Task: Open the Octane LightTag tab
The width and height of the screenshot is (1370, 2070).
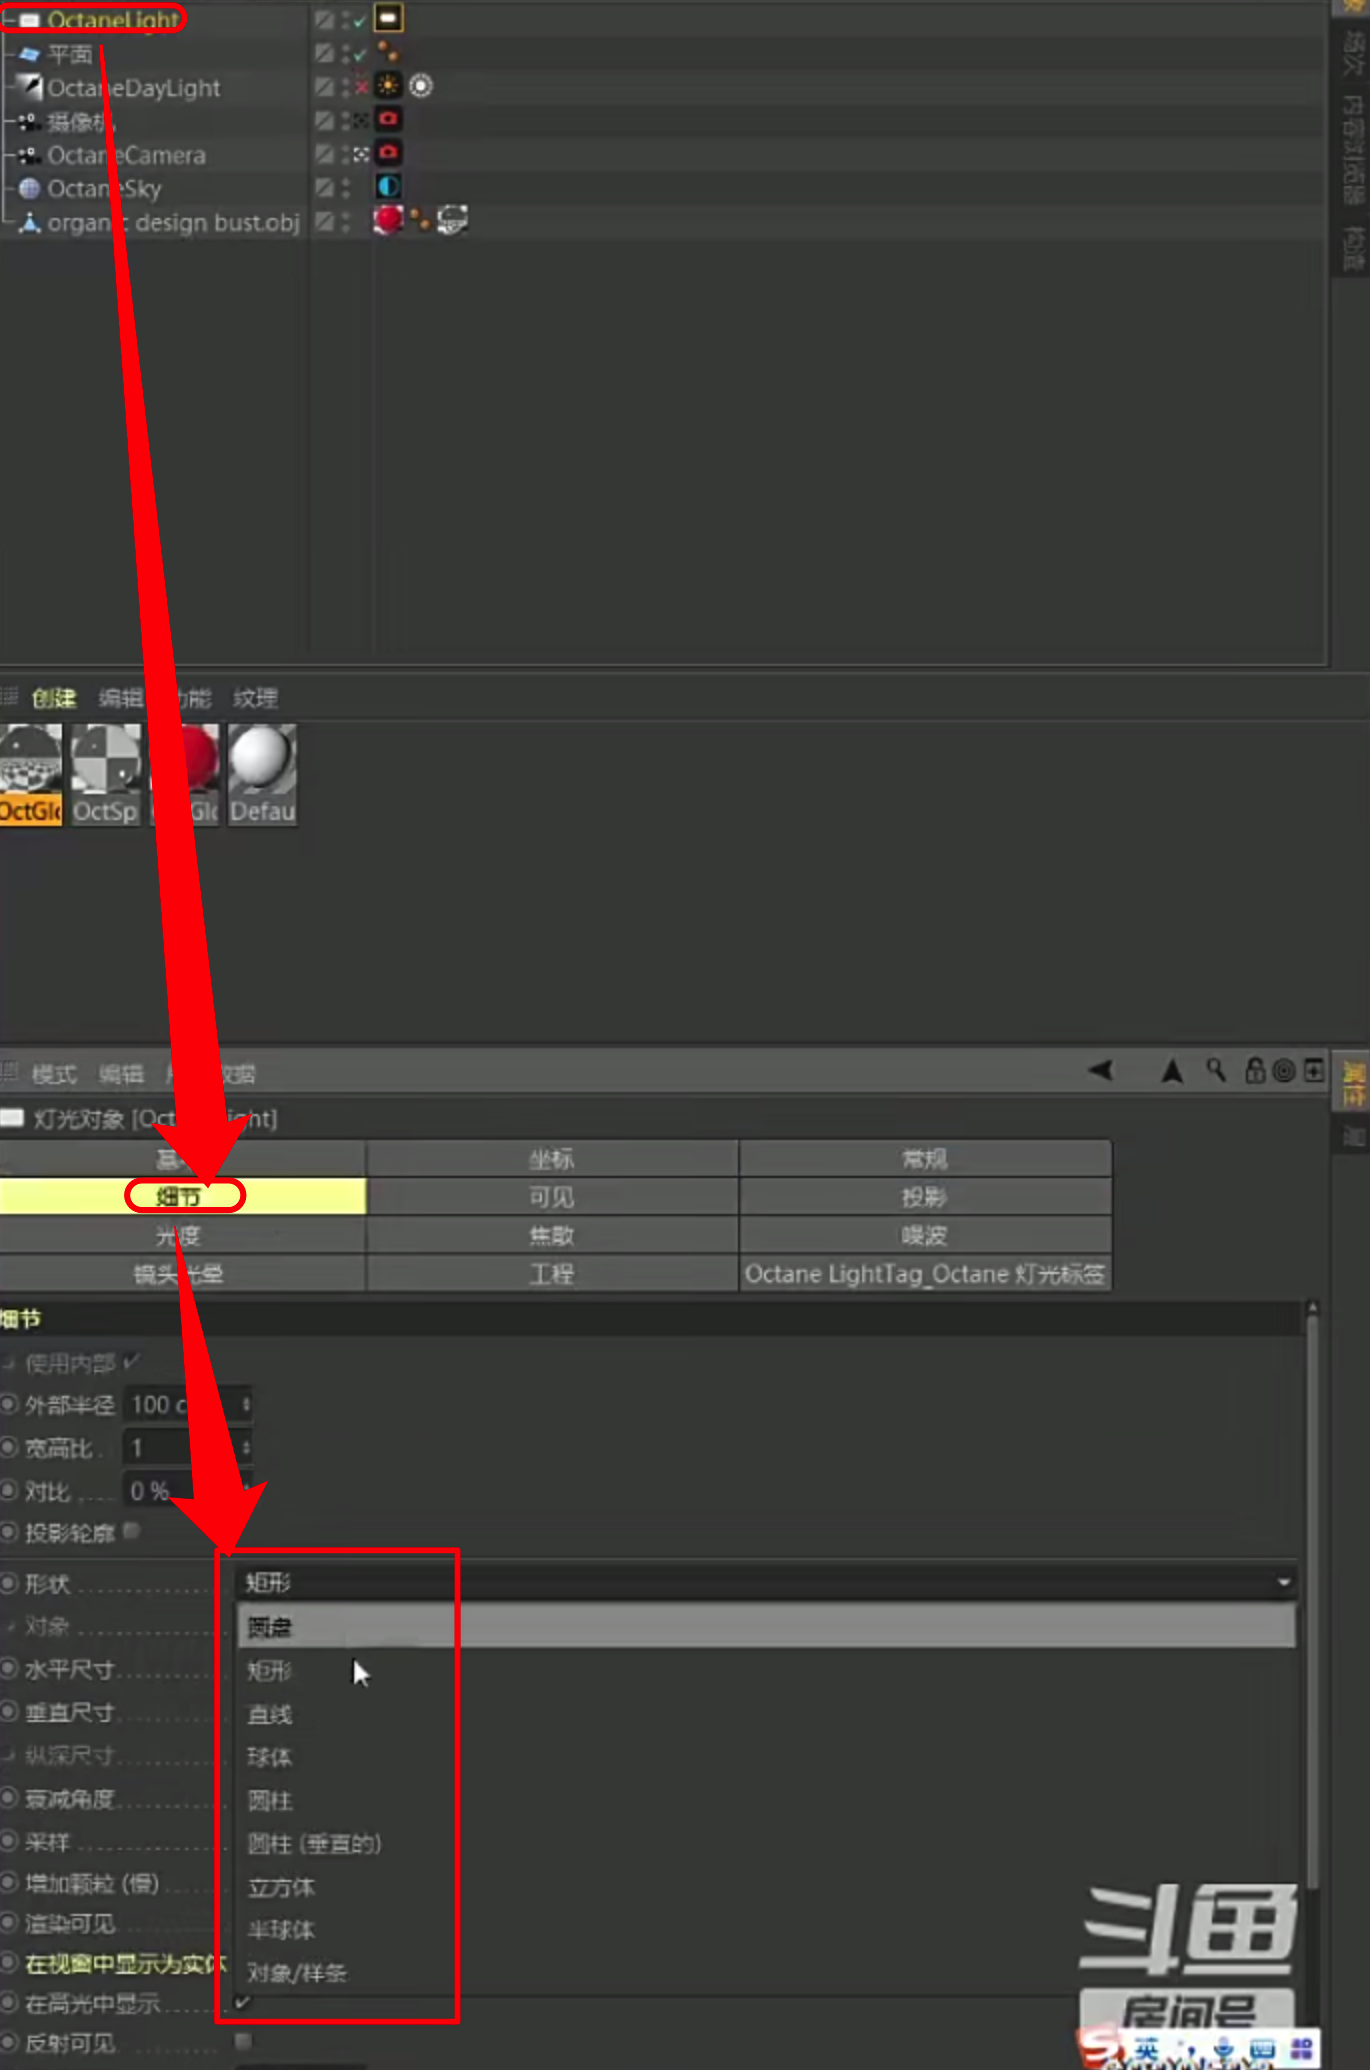Action: point(925,1273)
